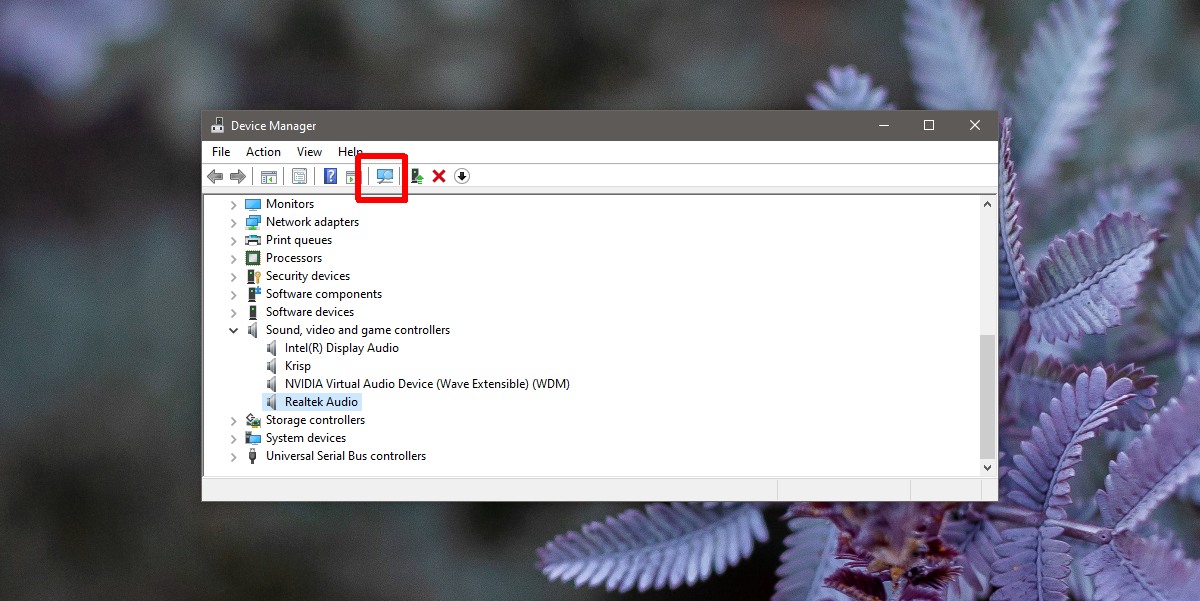Viewport: 1200px width, 601px height.
Task: Click the Update device driver toolbar icon
Action: (x=417, y=176)
